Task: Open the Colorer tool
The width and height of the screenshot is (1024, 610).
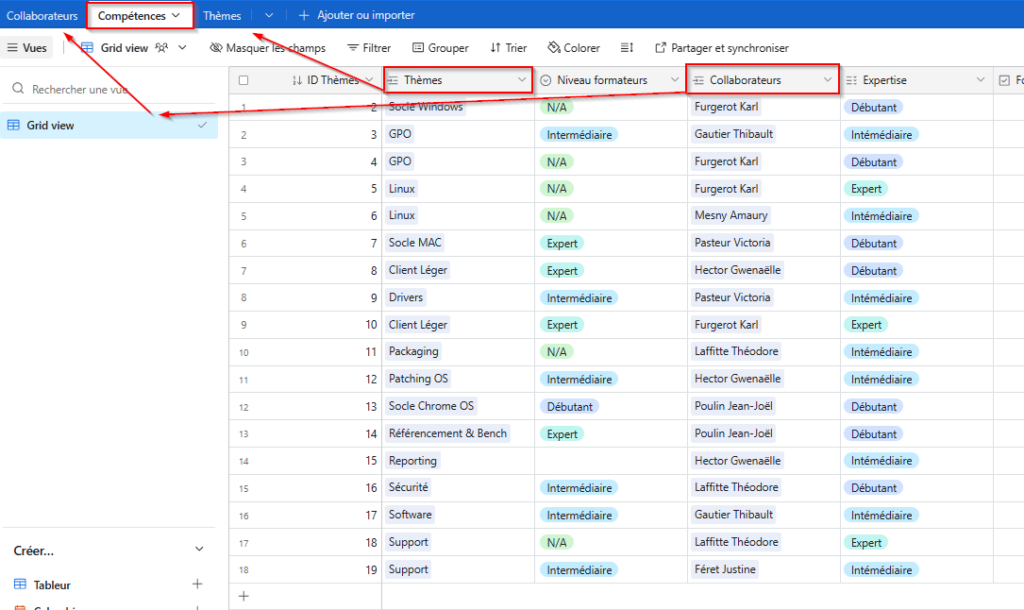Action: point(574,48)
